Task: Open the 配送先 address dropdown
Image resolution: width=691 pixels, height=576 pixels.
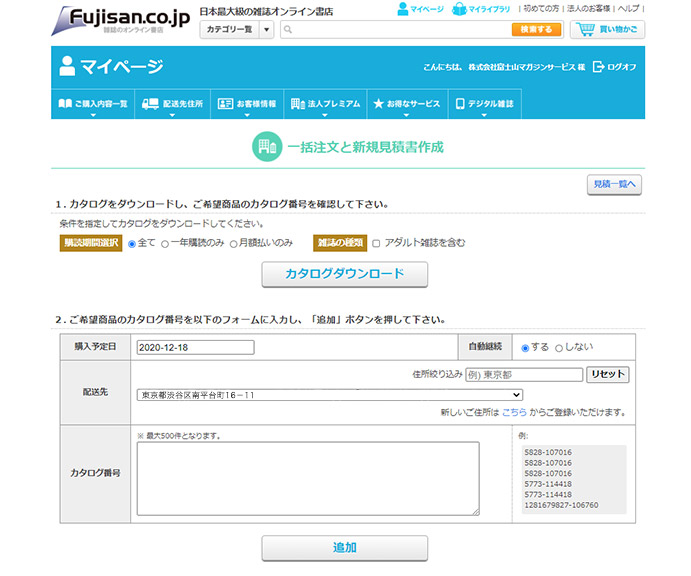Action: click(330, 395)
